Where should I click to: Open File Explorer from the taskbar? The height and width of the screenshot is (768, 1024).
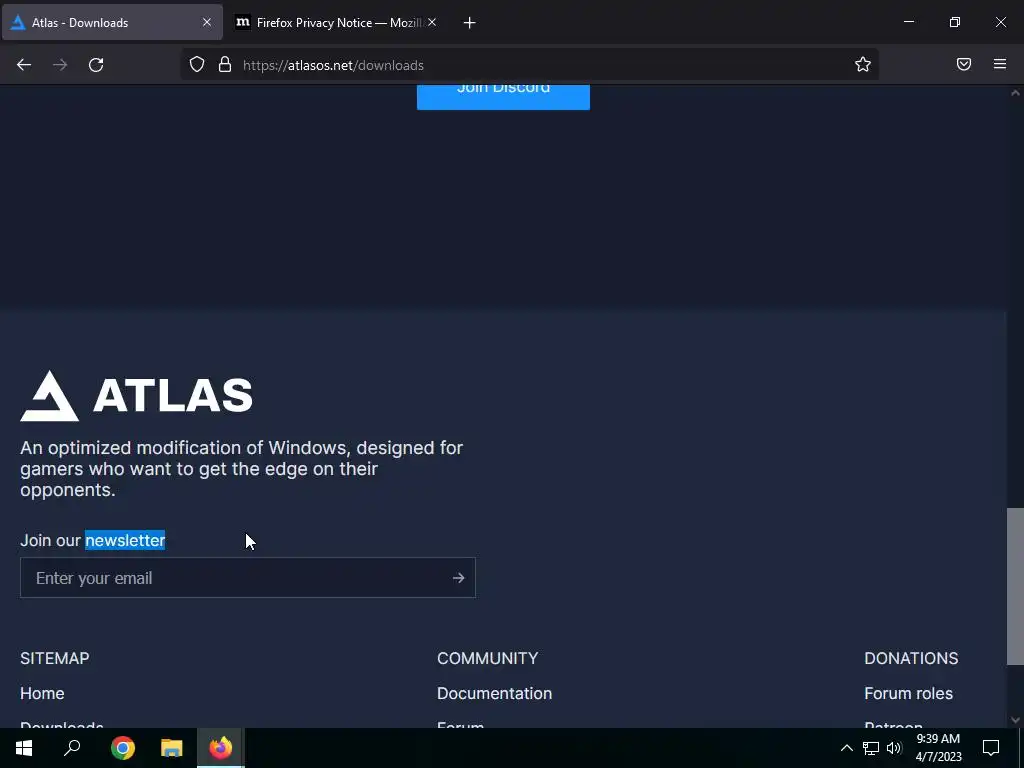(172, 748)
